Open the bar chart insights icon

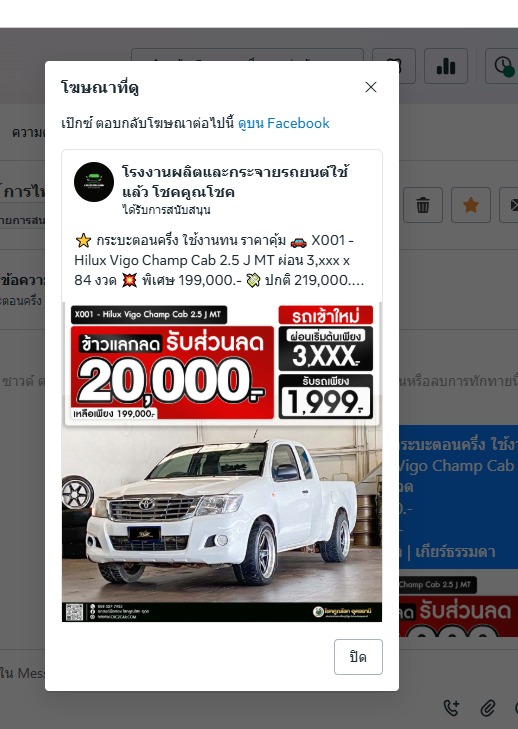click(x=446, y=66)
